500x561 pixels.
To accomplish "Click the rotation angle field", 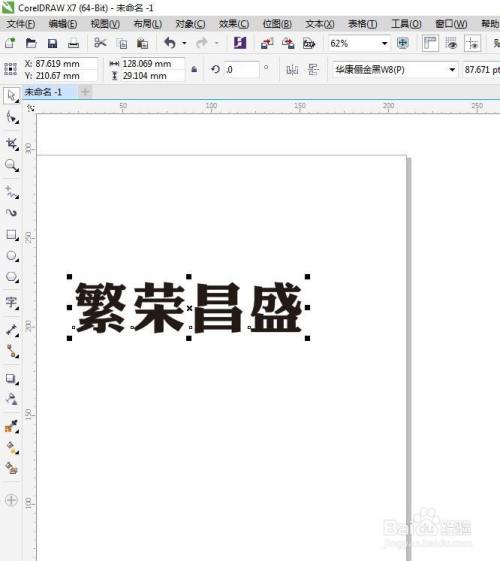I will click(x=241, y=69).
